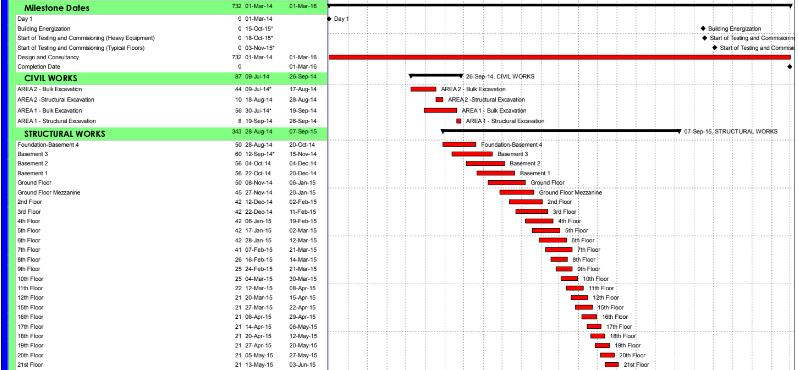This screenshot has height=370, width=798.
Task: Click the Ground Floor Mezzanine activity name
Action: 48,192
